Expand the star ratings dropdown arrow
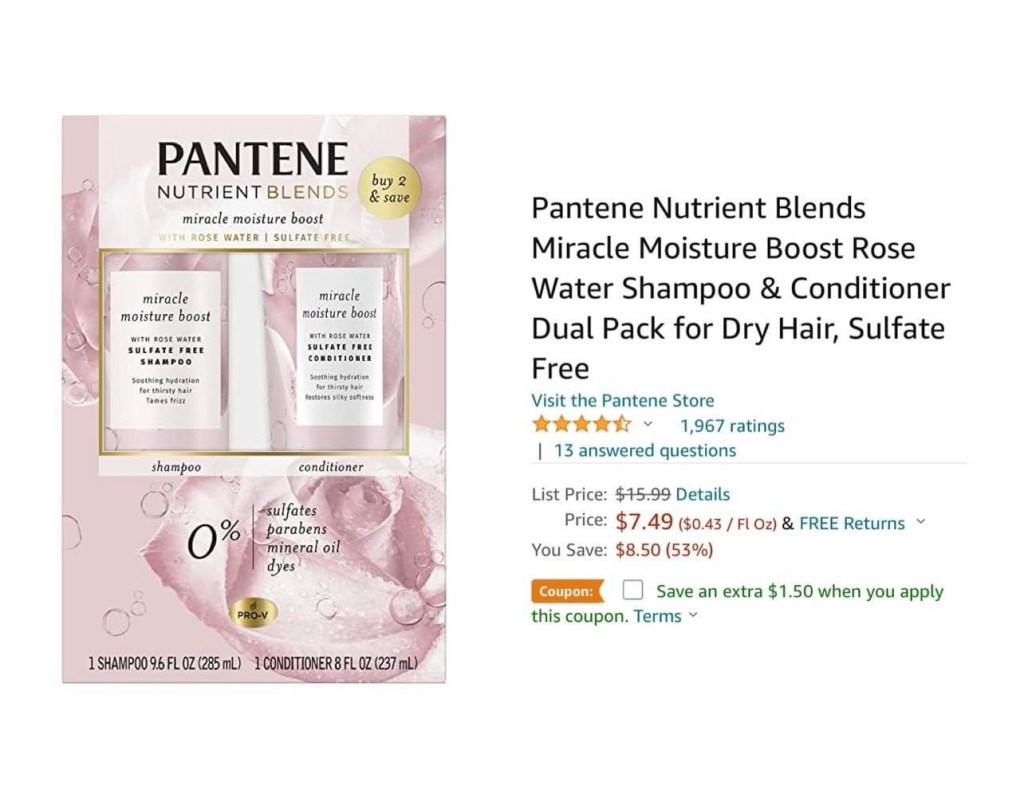The height and width of the screenshot is (789, 1024). tap(647, 425)
